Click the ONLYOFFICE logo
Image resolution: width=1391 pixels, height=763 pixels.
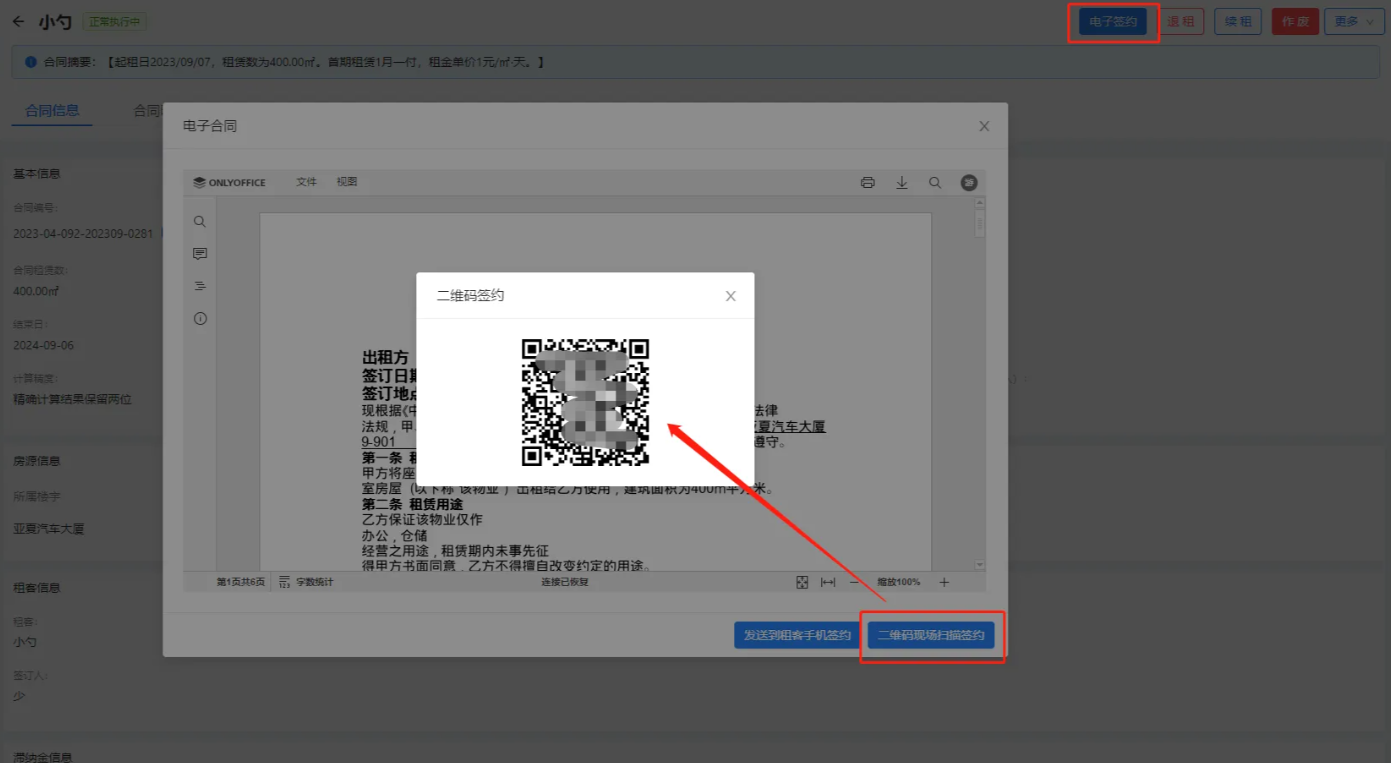coord(230,183)
